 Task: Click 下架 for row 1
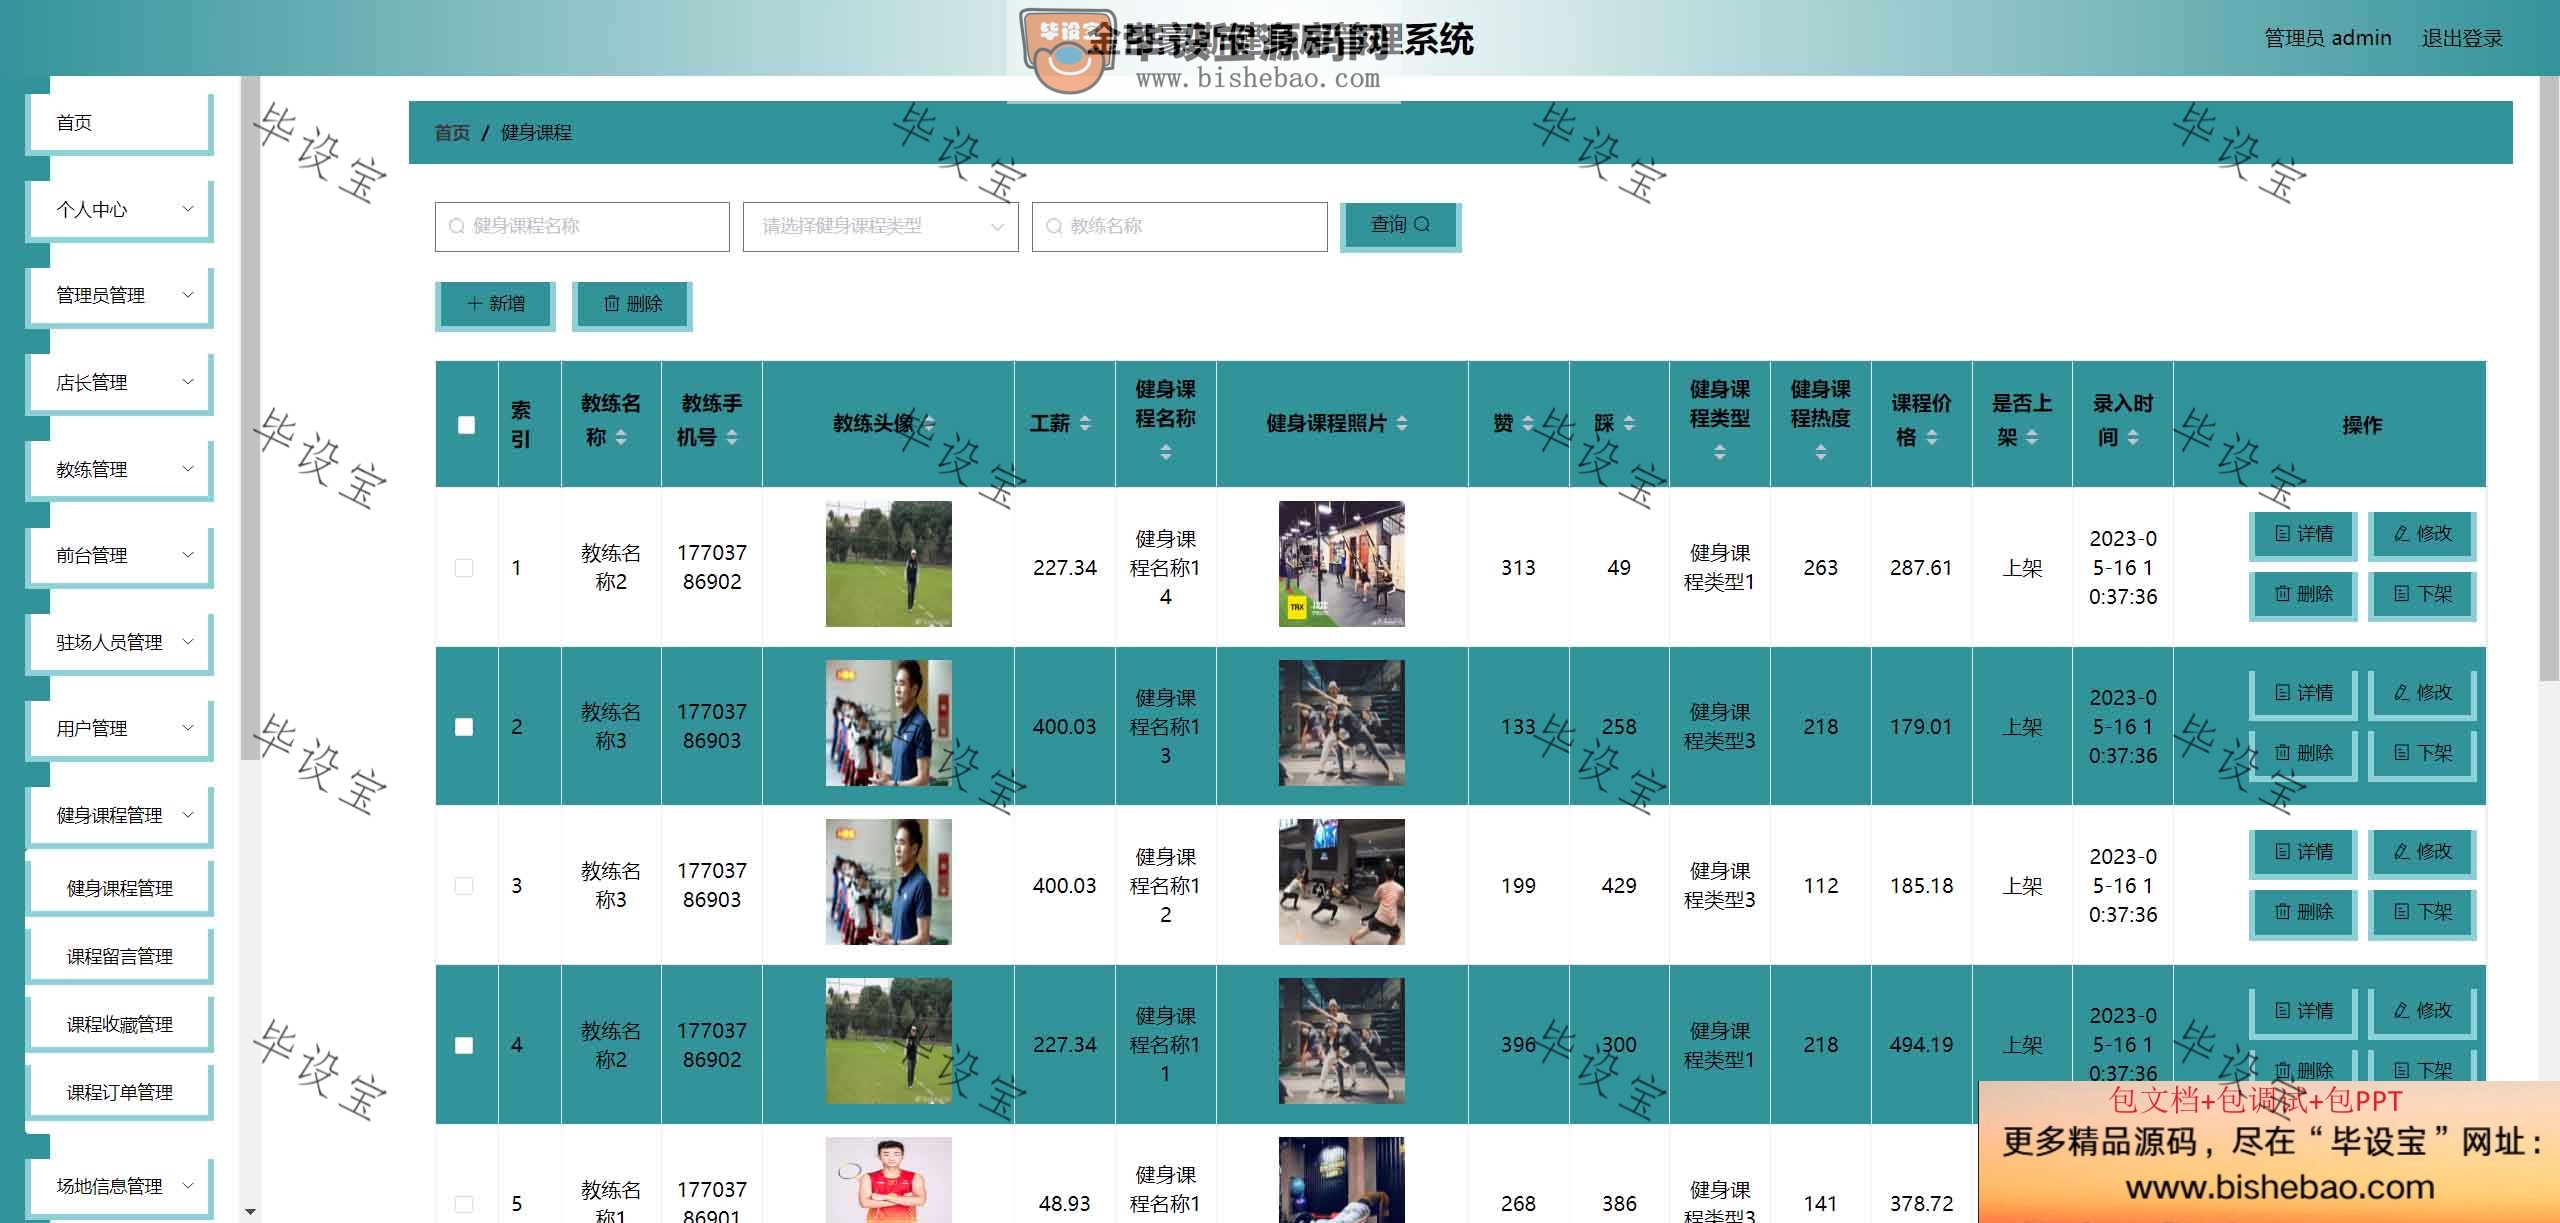click(2422, 595)
